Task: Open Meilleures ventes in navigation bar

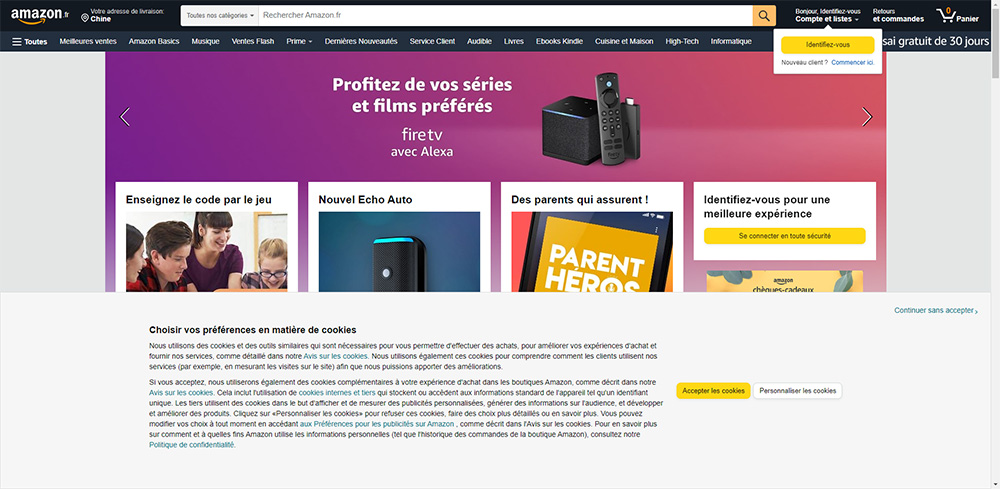Action: click(88, 41)
